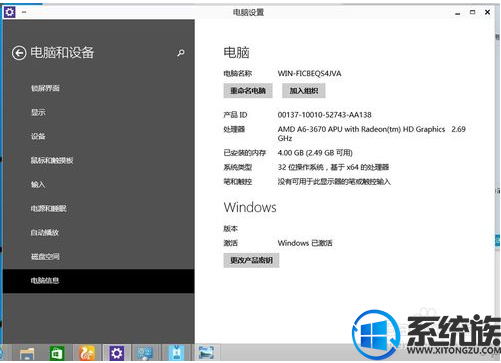Click the purple gear icon in title bar
Viewport: 501px width, 363px height.
coord(9,12)
